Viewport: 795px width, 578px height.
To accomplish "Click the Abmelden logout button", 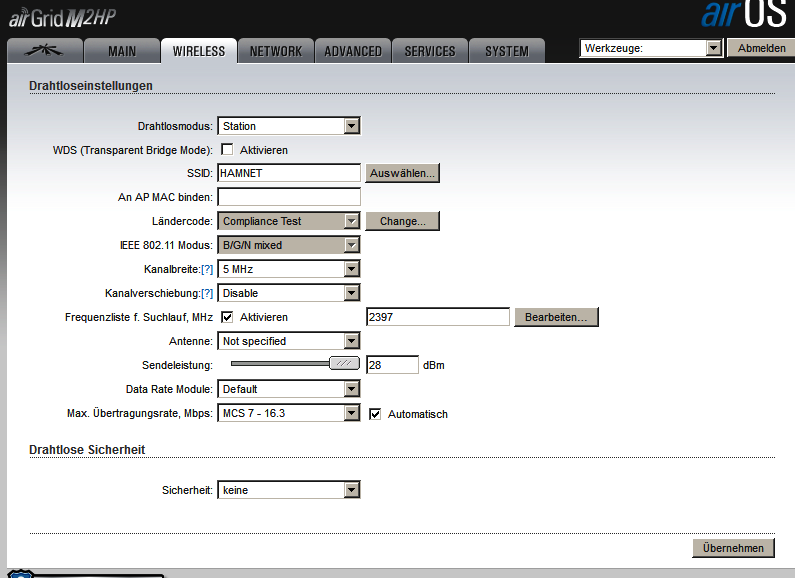I will [761, 48].
